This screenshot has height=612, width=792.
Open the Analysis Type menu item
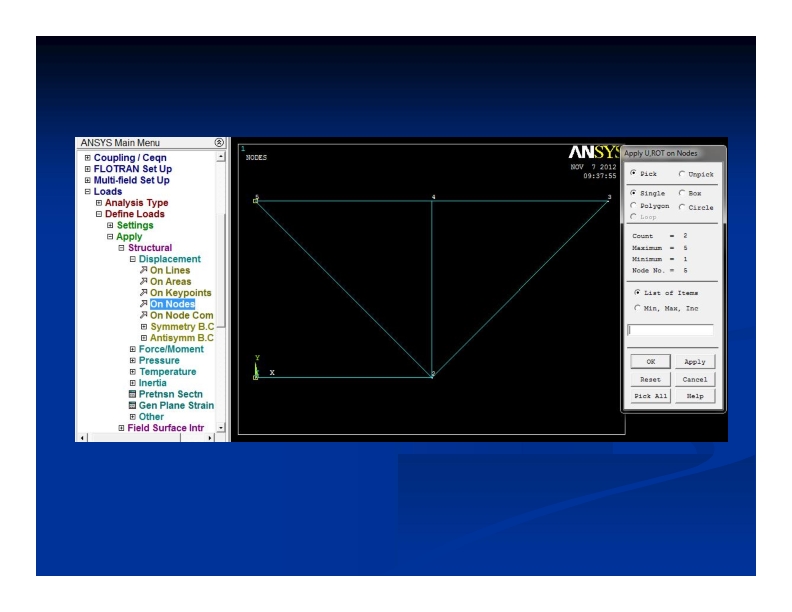point(137,203)
